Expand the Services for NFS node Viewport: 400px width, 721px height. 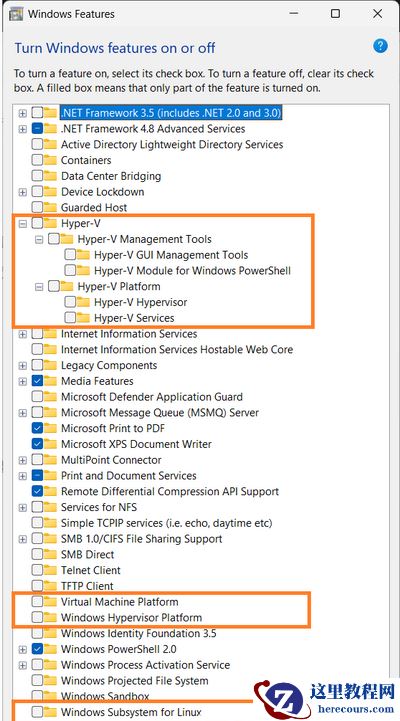click(x=23, y=507)
